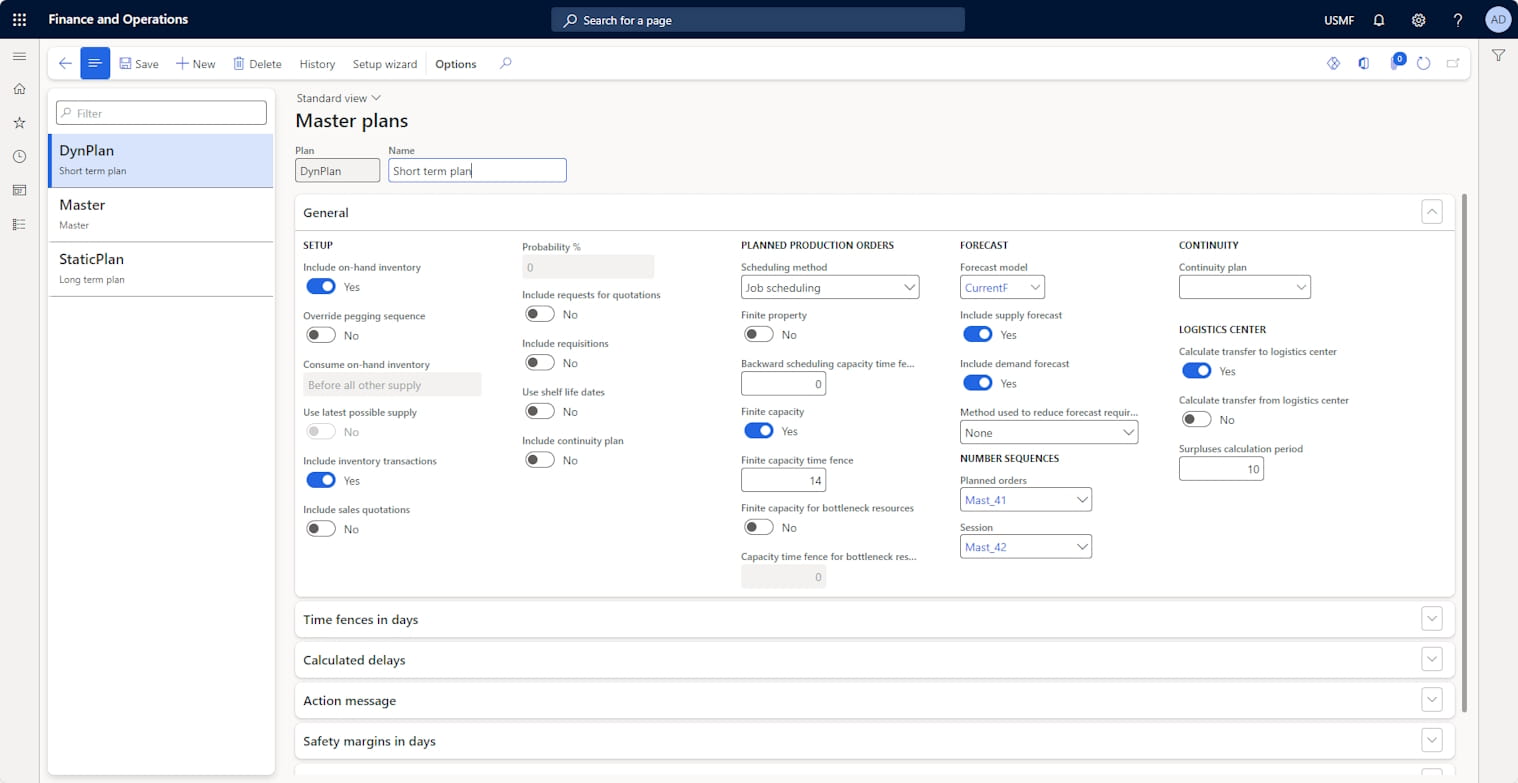
Task: Disable the Finite capacity toggle
Action: click(759, 430)
